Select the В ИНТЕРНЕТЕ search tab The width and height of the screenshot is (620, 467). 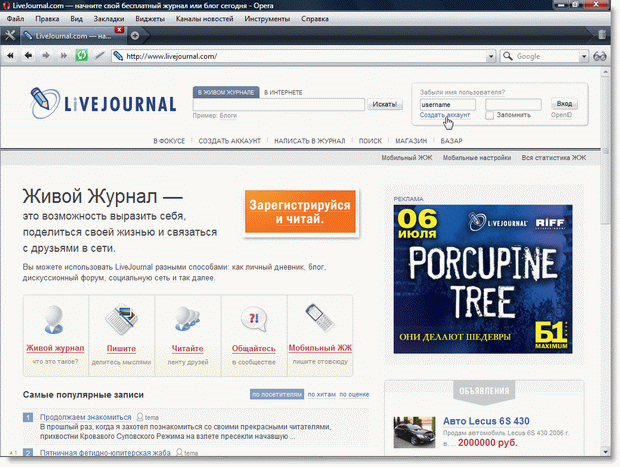click(283, 92)
